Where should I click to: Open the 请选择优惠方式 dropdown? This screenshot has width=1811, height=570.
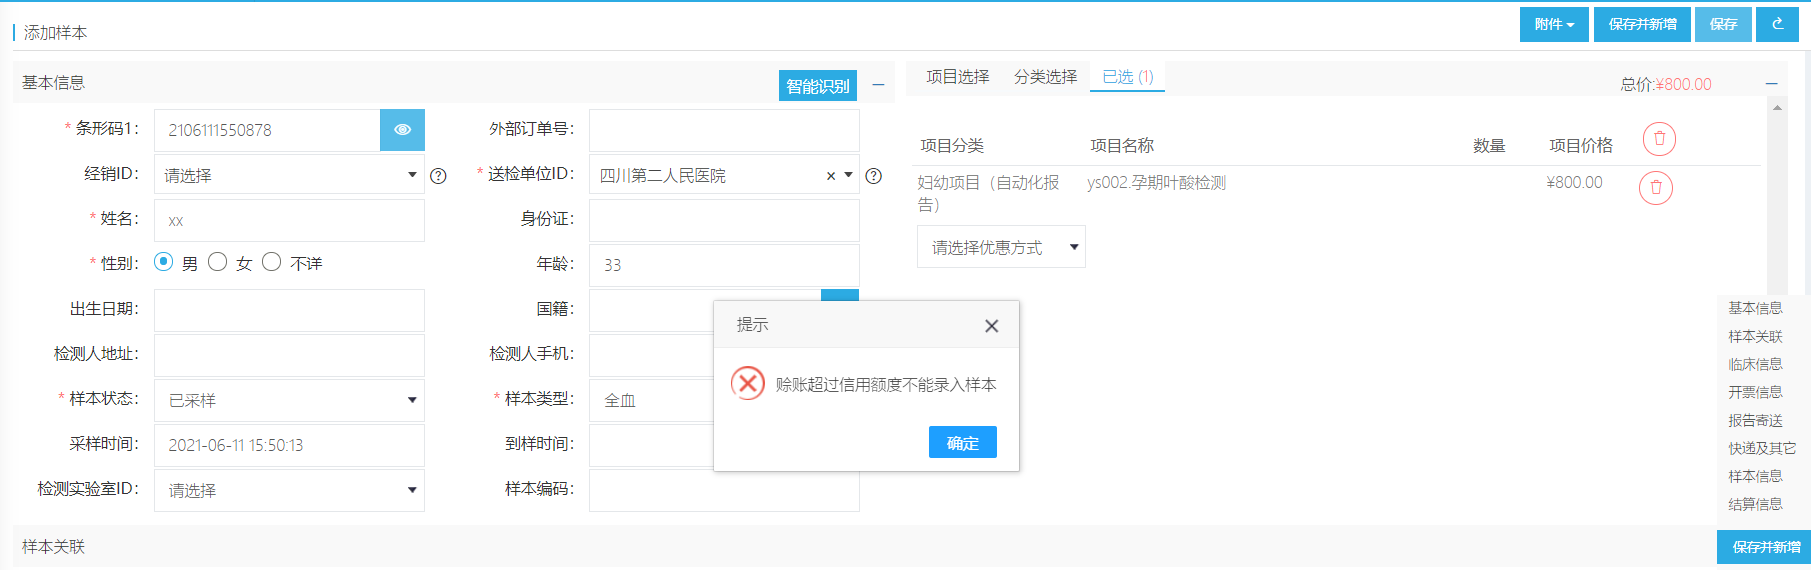(x=1001, y=247)
